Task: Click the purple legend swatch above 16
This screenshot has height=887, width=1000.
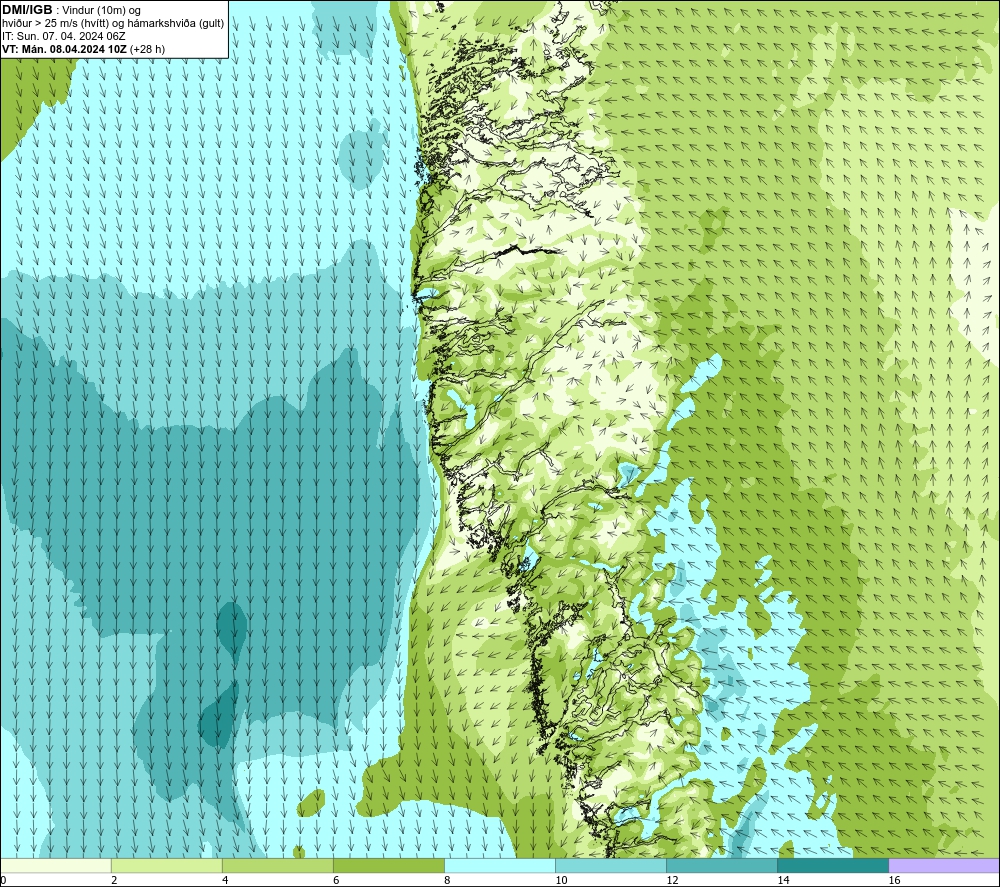Action: [944, 865]
